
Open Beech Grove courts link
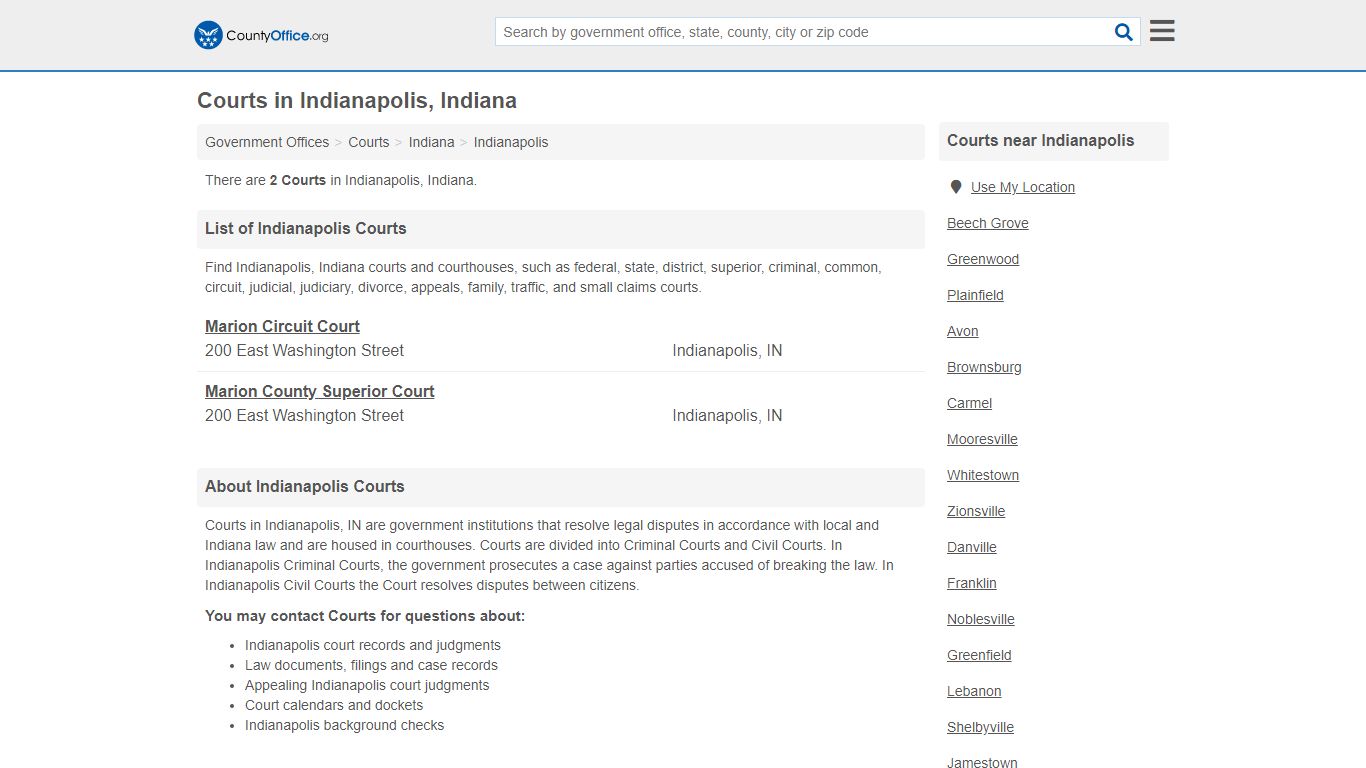(x=988, y=223)
